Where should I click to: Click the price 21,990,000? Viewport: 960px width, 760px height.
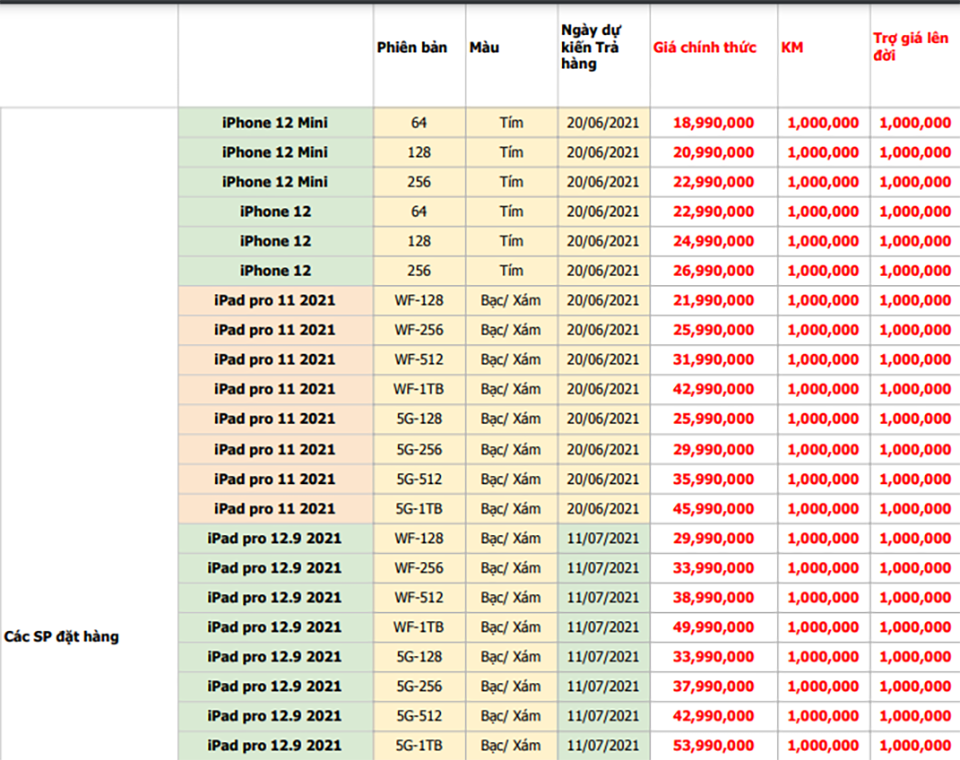click(713, 300)
